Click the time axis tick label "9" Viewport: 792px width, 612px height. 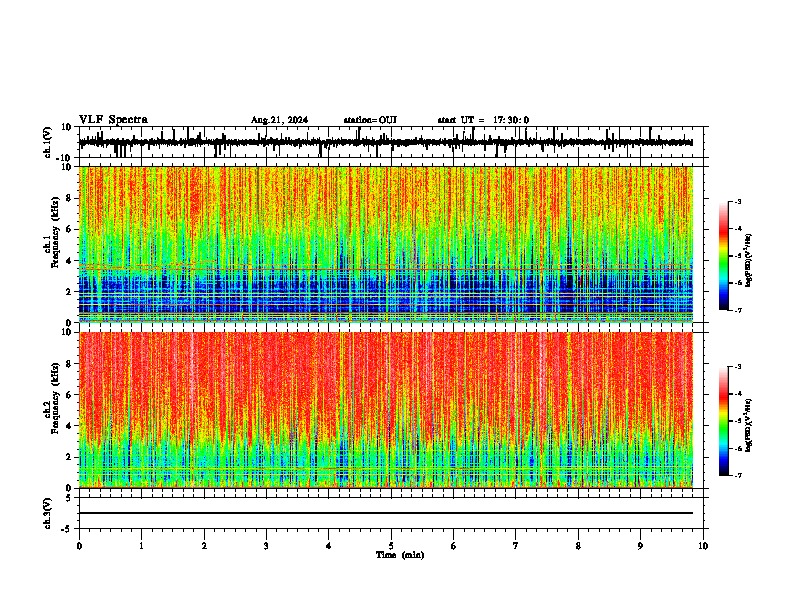(640, 546)
